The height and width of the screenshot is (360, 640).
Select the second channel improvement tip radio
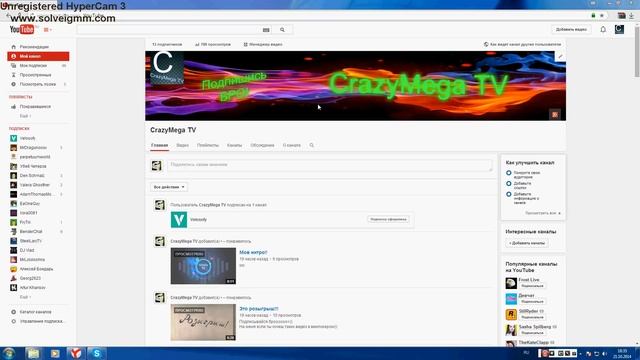click(x=509, y=184)
